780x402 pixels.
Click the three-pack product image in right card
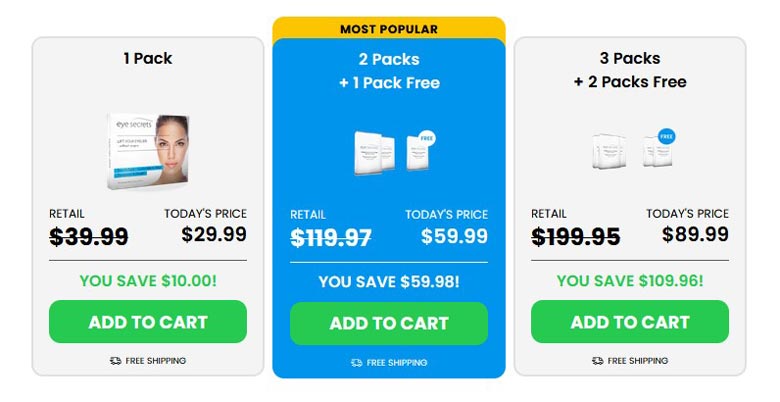tap(609, 151)
